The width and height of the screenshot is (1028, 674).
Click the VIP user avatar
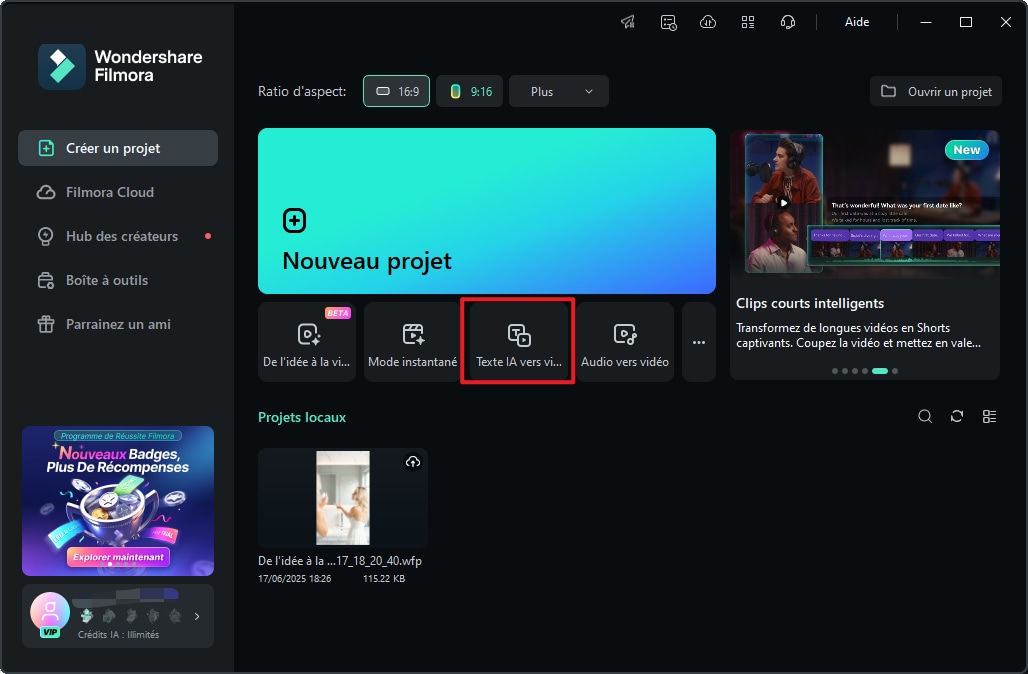50,614
